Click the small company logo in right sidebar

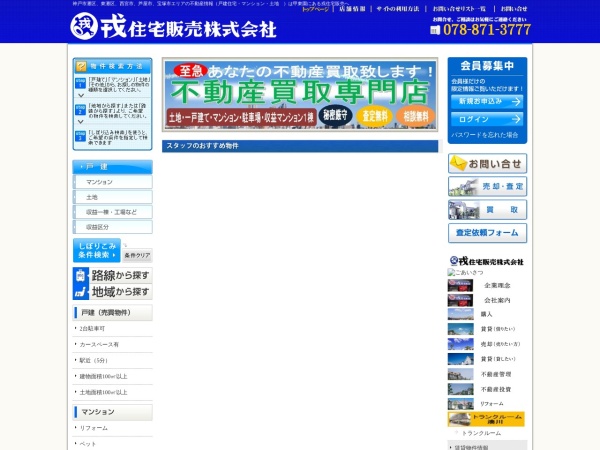coord(487,261)
